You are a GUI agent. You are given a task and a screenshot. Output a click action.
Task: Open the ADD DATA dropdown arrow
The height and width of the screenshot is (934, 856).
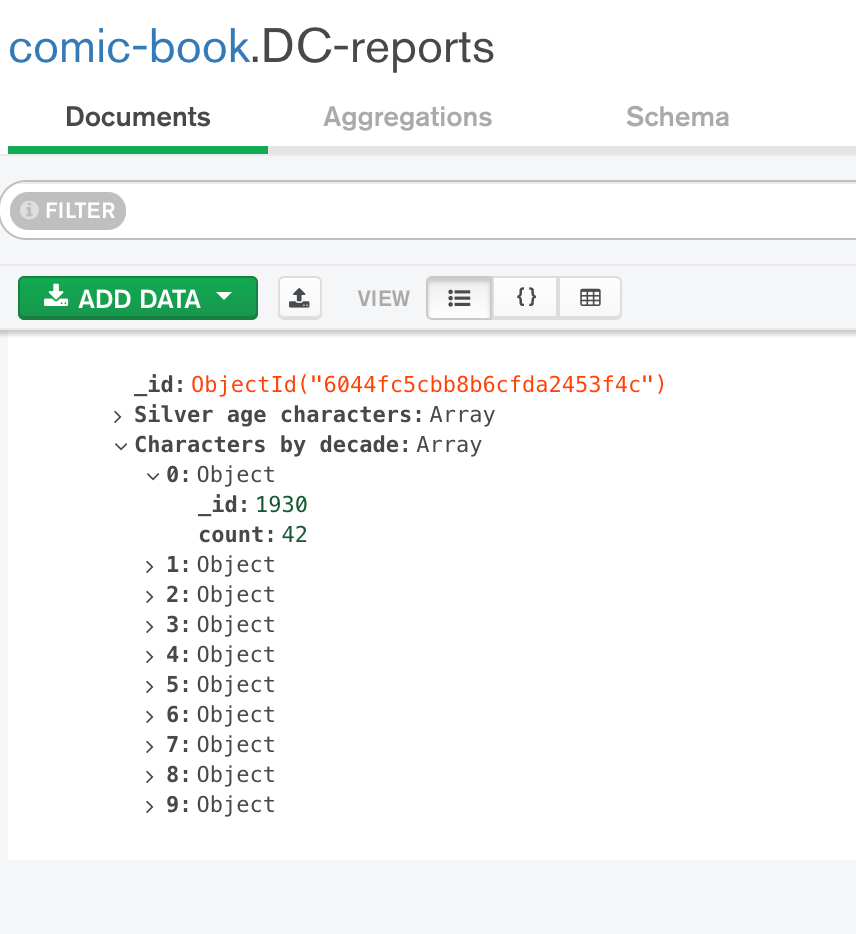tap(224, 297)
